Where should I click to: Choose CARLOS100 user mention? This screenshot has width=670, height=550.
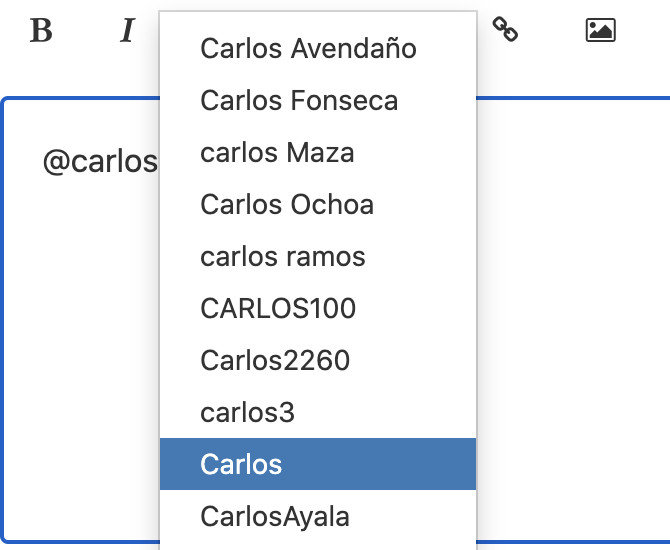click(318, 308)
